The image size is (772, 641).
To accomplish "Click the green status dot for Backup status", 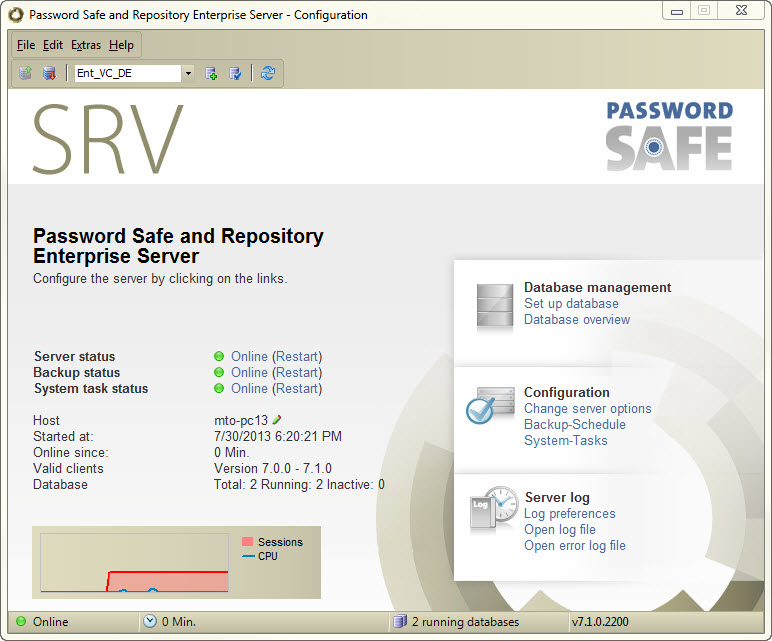I will (x=219, y=372).
